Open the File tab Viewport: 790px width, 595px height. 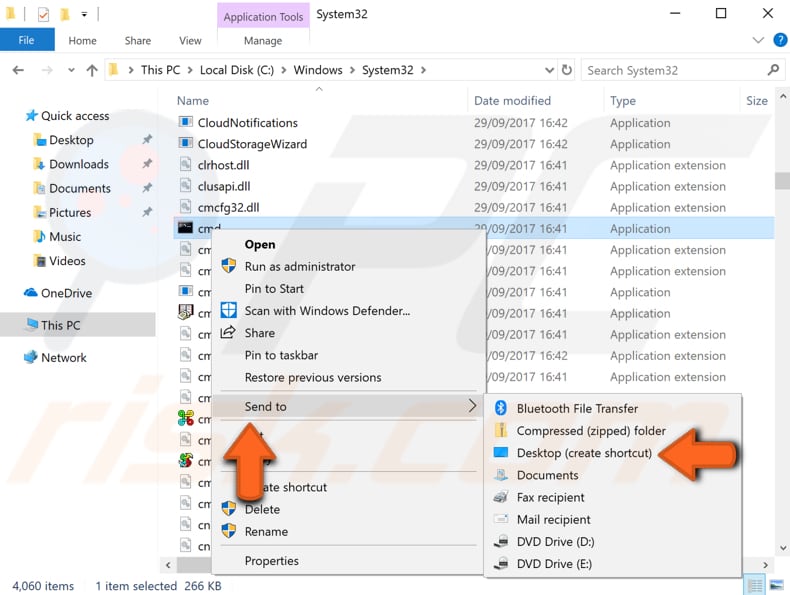click(27, 40)
